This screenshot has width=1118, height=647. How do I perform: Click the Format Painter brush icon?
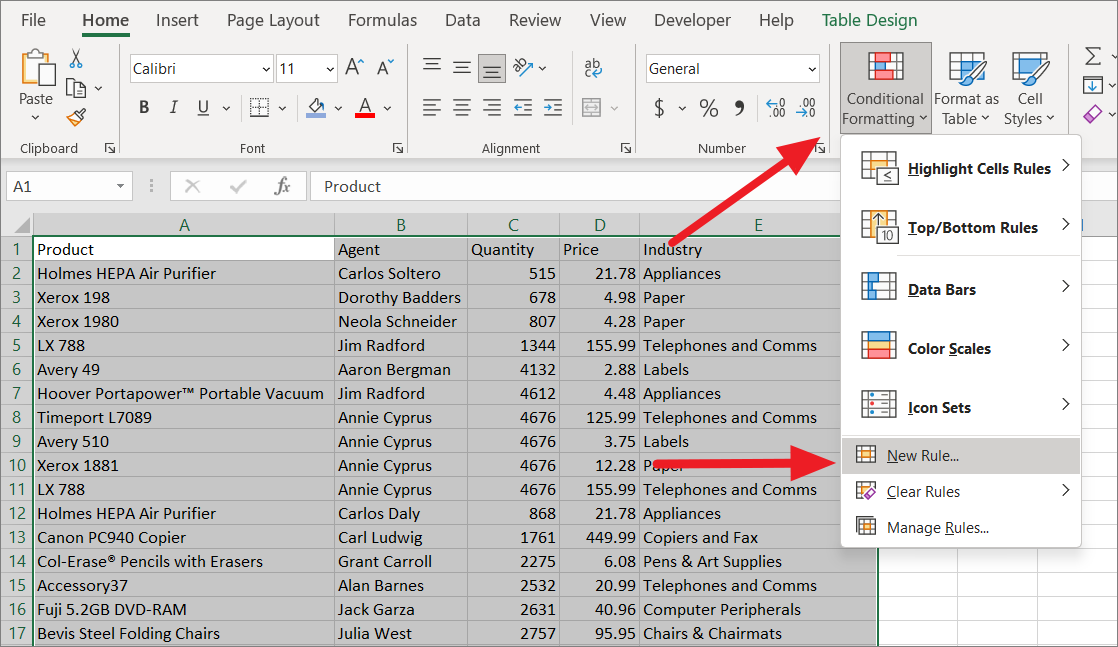click(76, 117)
